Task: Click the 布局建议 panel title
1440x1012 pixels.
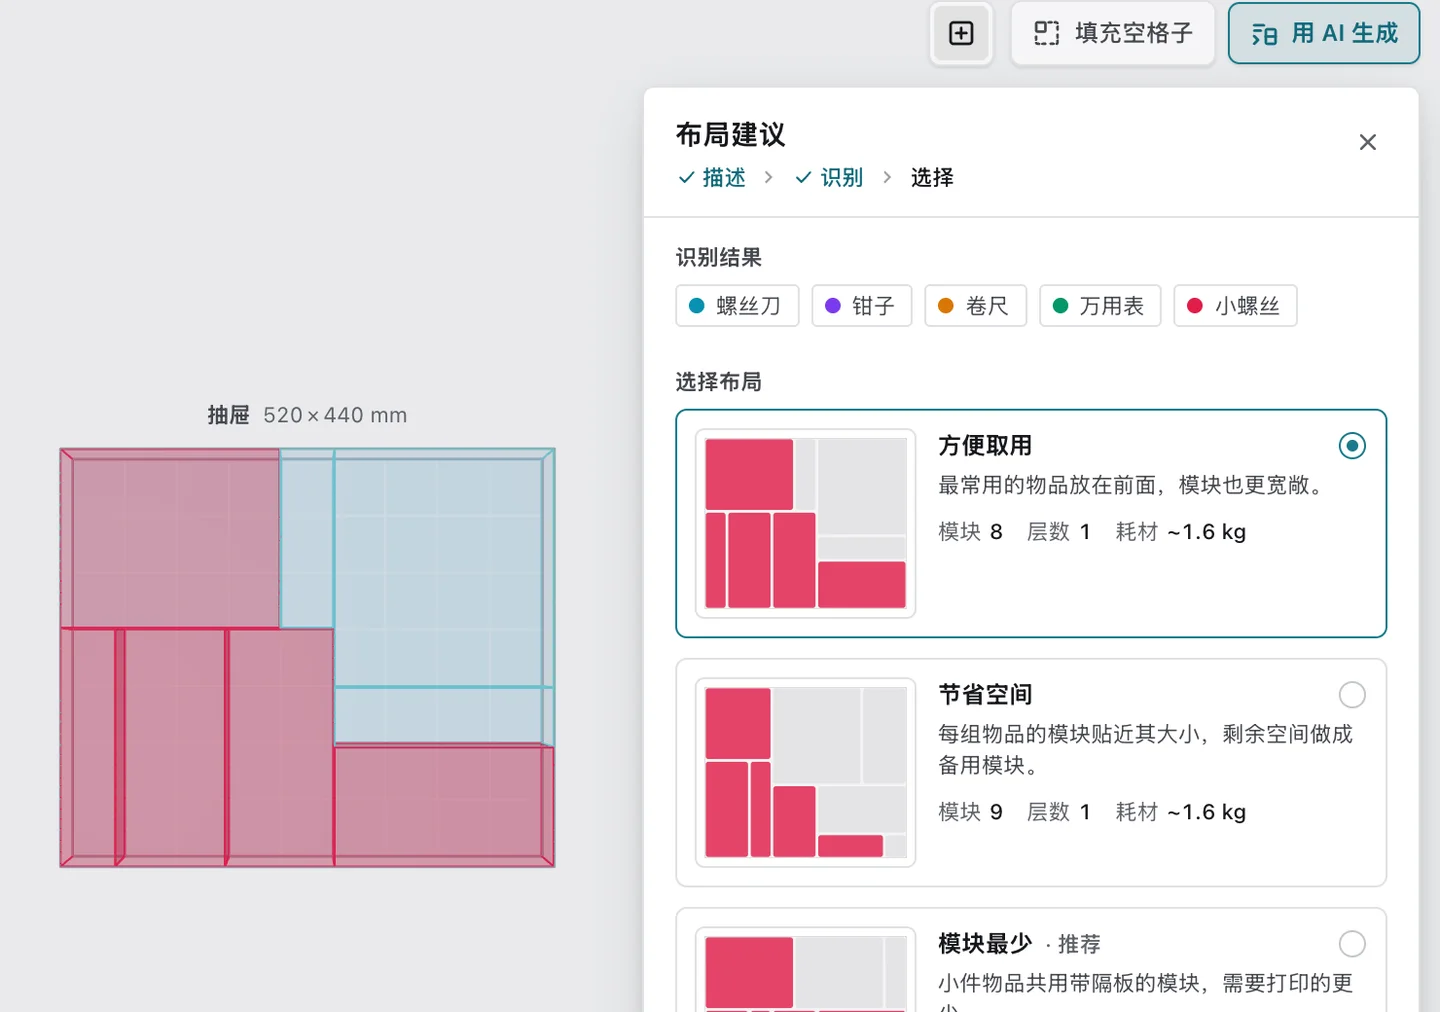Action: pyautogui.click(x=731, y=135)
